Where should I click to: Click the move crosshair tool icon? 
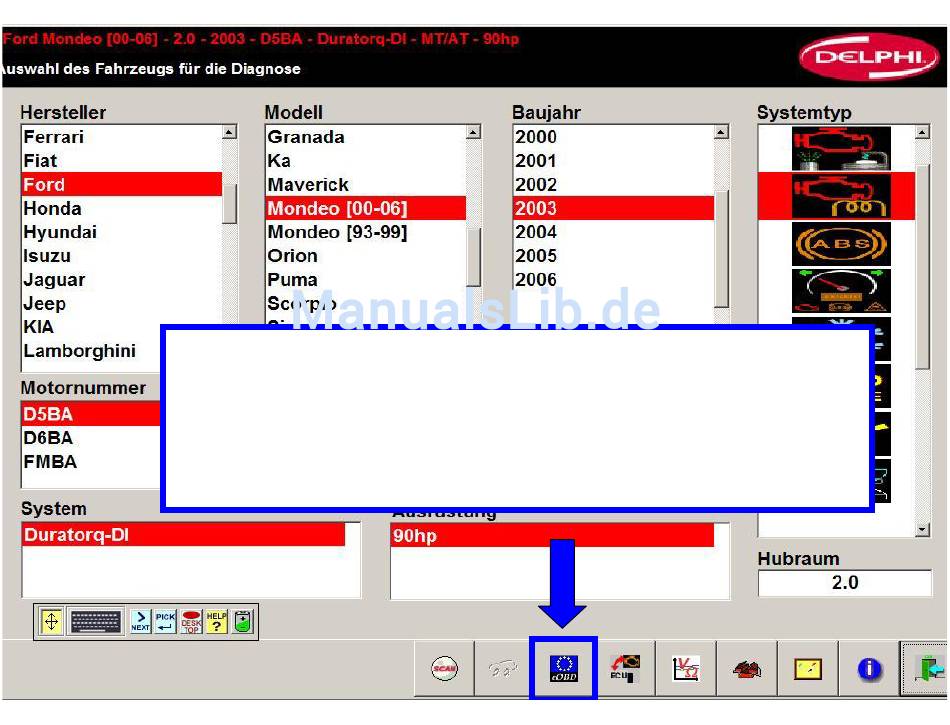tap(51, 621)
